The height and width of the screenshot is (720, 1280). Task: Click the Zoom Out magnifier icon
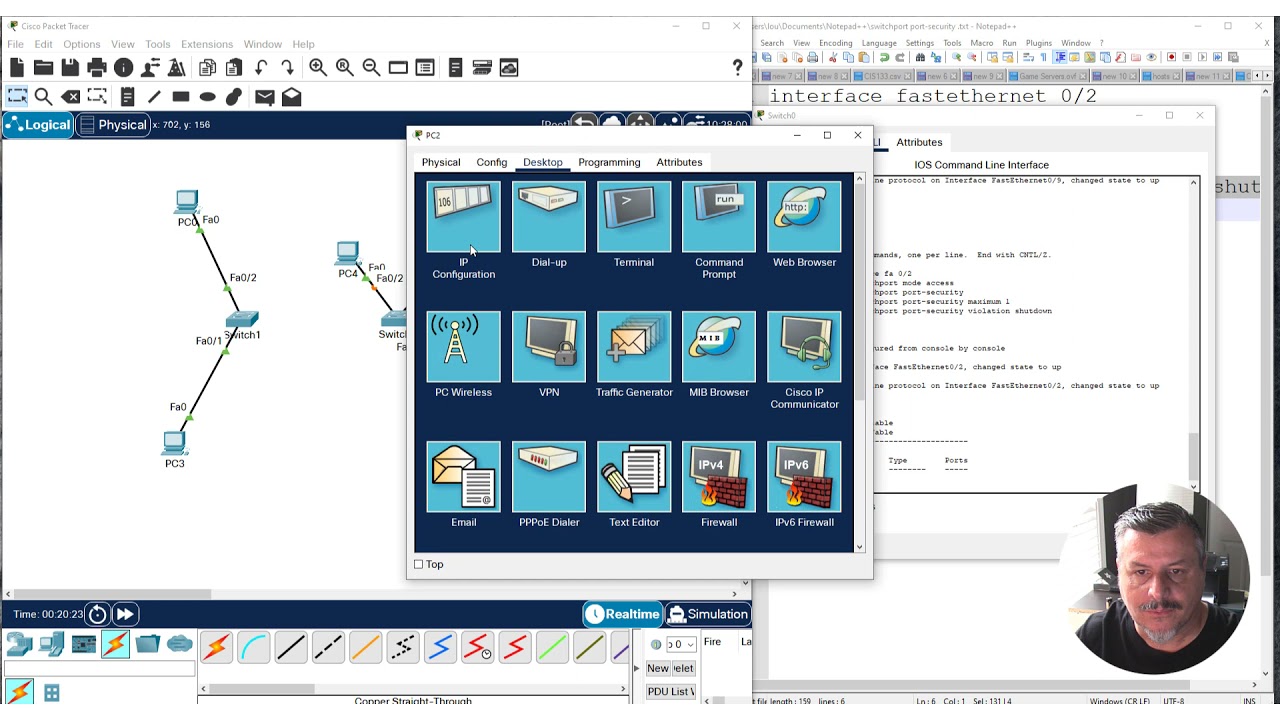tap(371, 68)
